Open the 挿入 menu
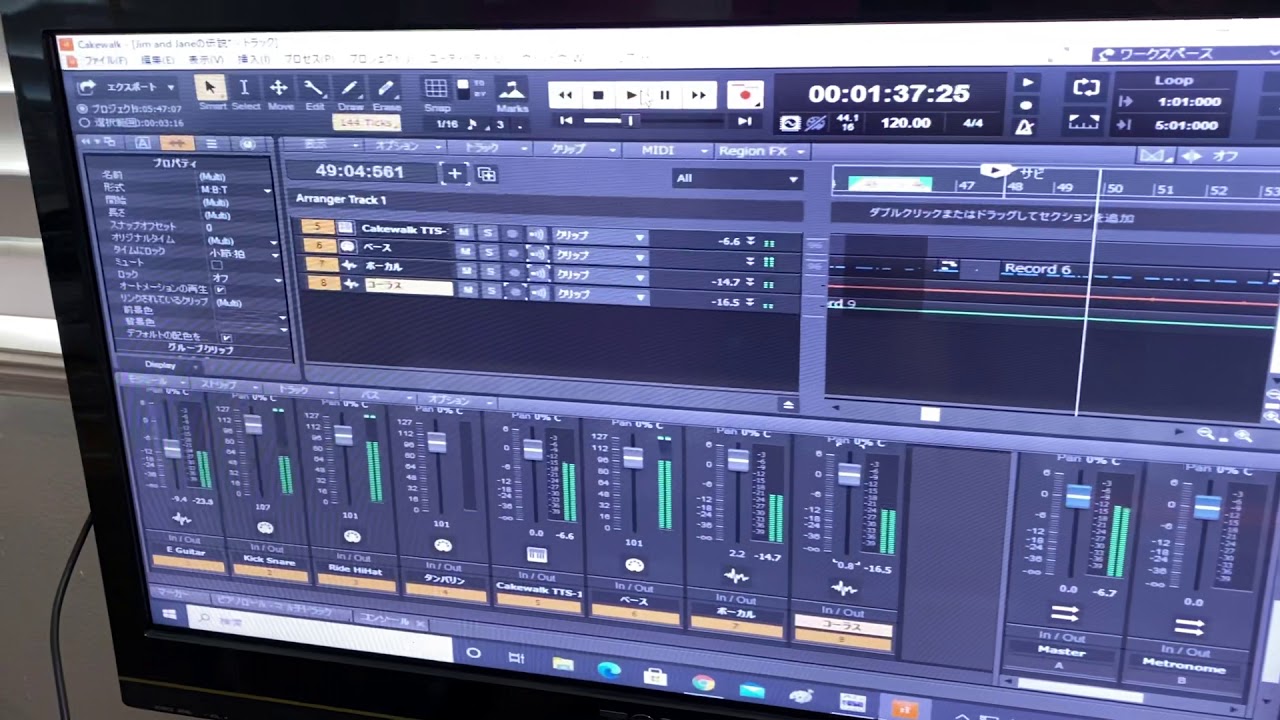Viewport: 1280px width, 720px height. (x=252, y=60)
